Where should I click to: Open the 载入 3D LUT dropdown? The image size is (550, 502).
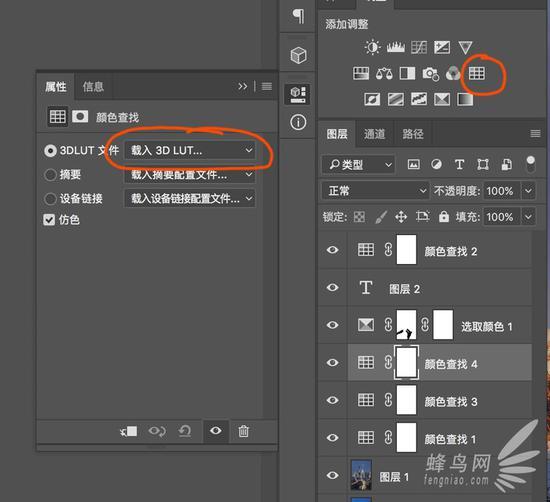click(x=190, y=150)
